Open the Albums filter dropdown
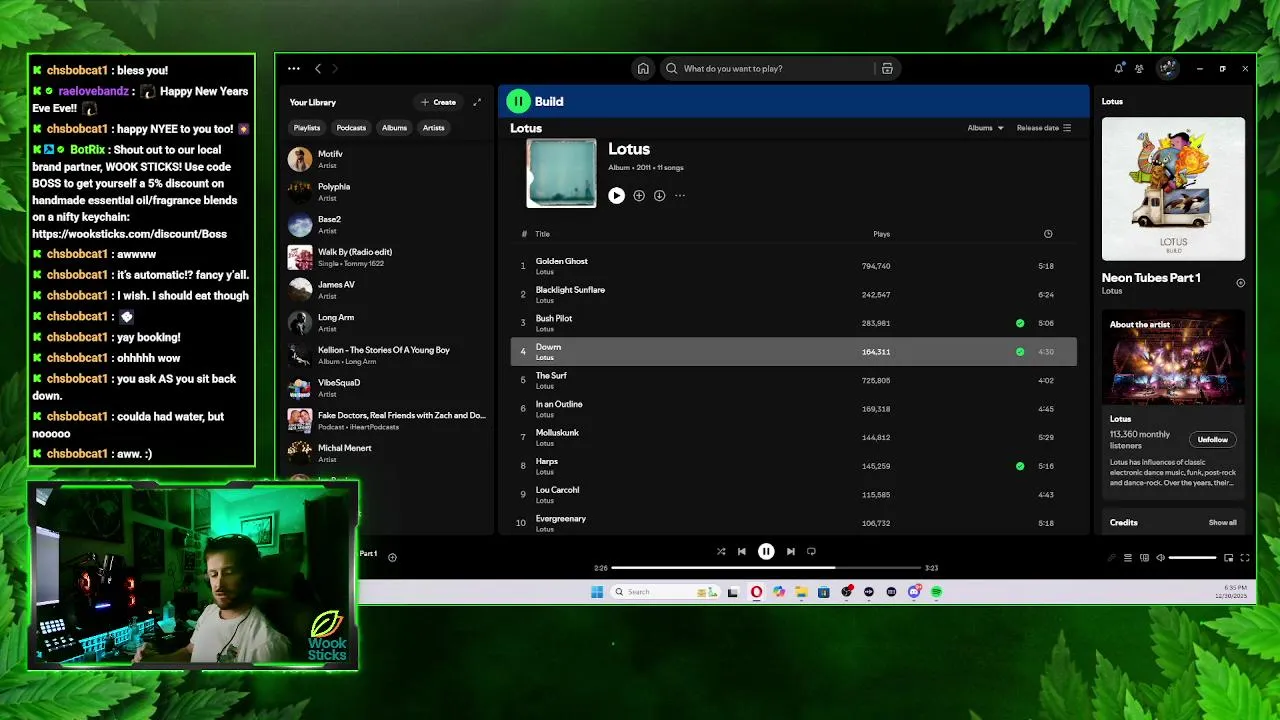This screenshot has height=720, width=1280. 985,128
